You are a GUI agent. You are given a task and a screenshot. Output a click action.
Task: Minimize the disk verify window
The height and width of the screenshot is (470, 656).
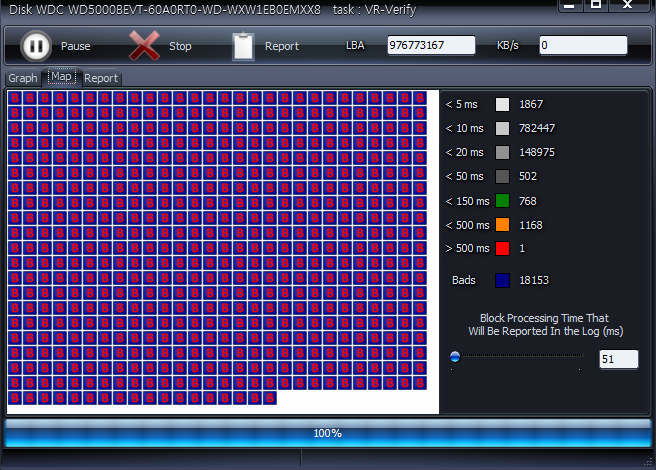click(x=569, y=5)
